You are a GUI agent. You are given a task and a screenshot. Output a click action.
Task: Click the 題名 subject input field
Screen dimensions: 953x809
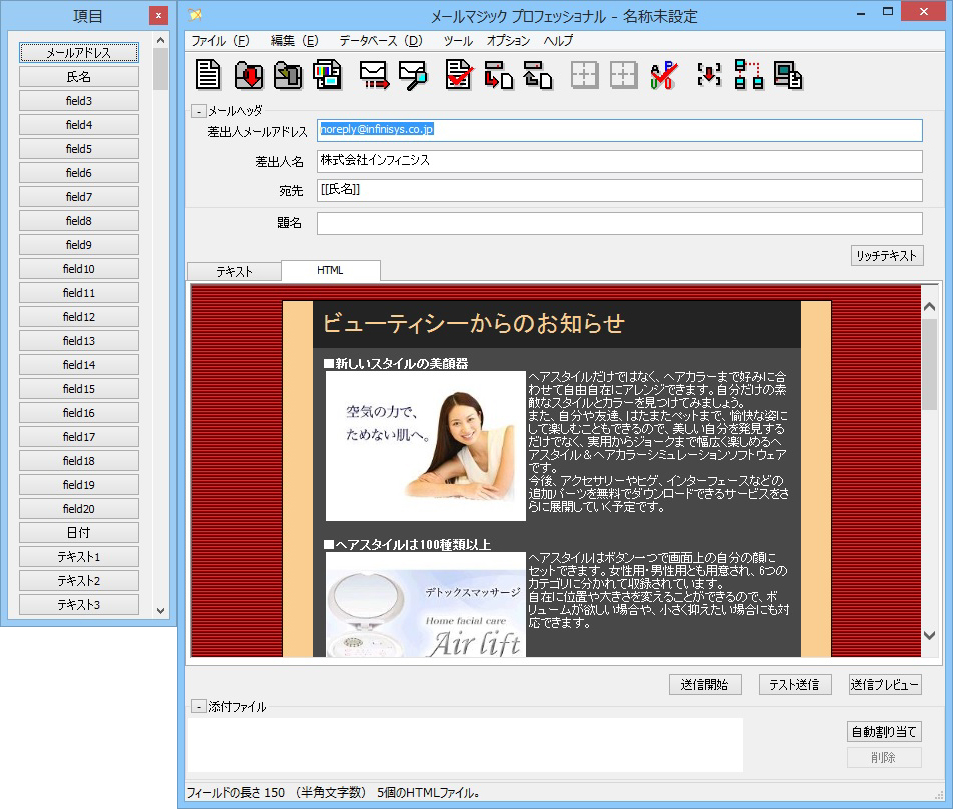pos(619,223)
